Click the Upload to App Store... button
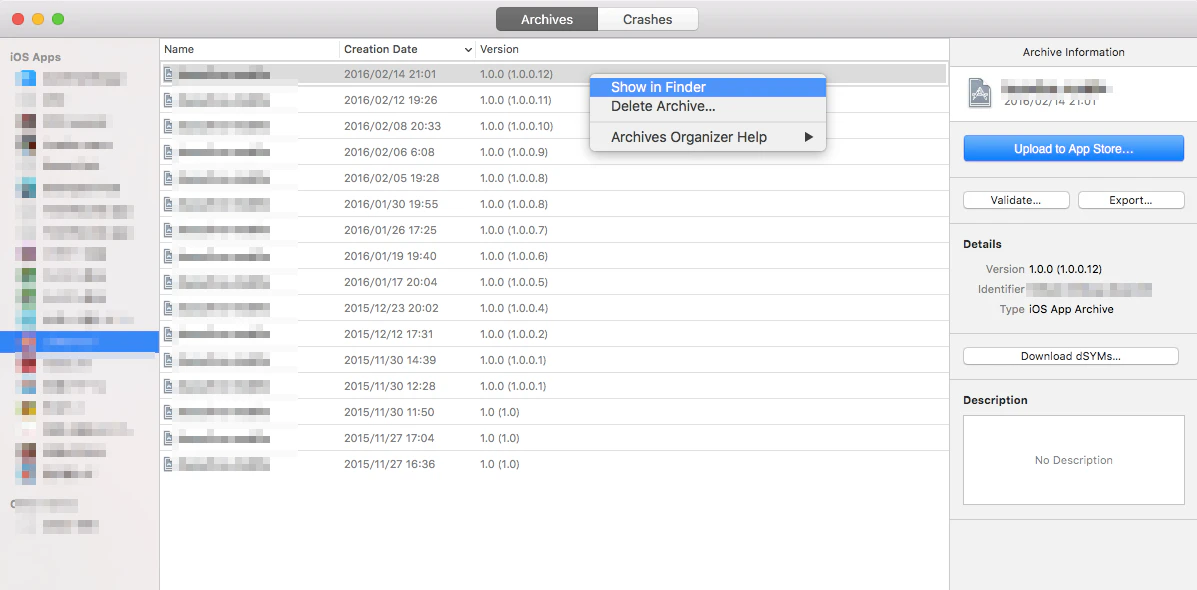 tap(1073, 149)
